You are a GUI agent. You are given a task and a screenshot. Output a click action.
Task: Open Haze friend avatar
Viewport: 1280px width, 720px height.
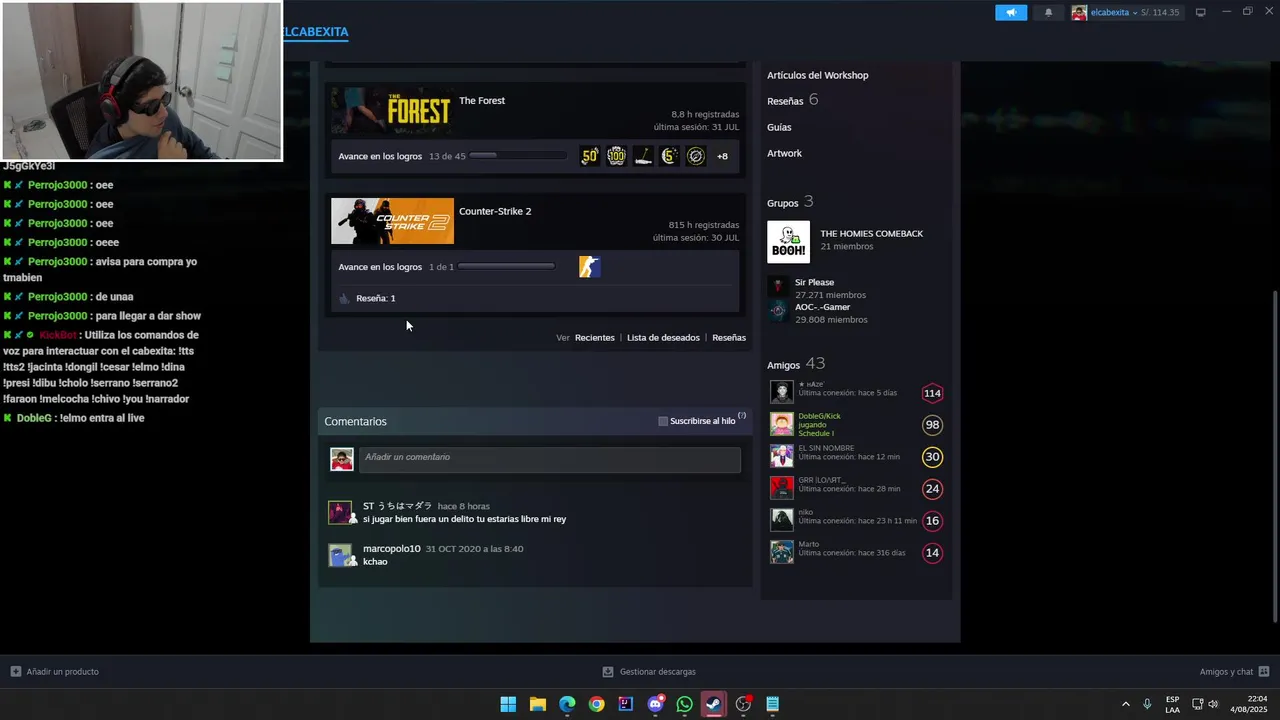click(781, 392)
